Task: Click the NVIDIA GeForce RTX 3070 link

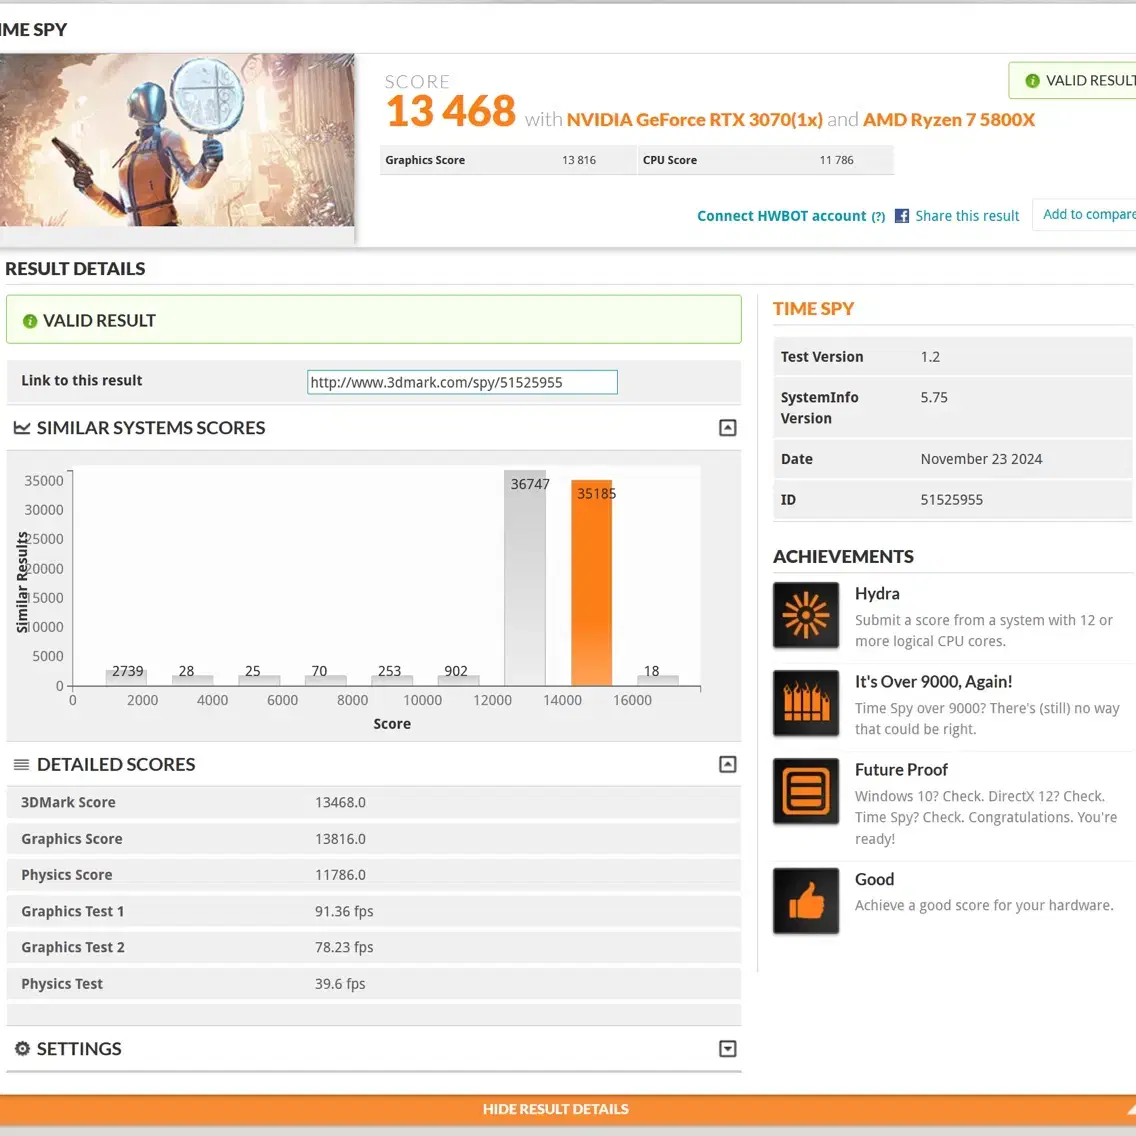Action: [x=694, y=120]
